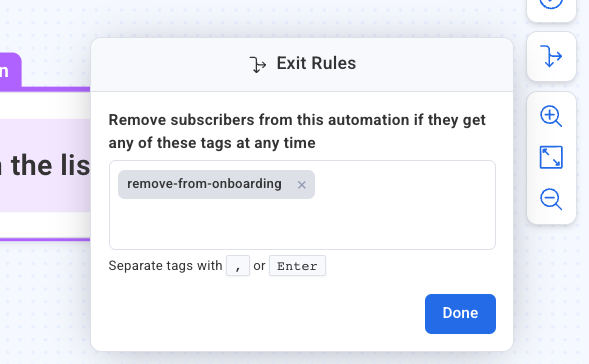Image resolution: width=589 pixels, height=364 pixels.
Task: Click the branching arrow icon beside Exit Rules title
Action: click(x=258, y=64)
